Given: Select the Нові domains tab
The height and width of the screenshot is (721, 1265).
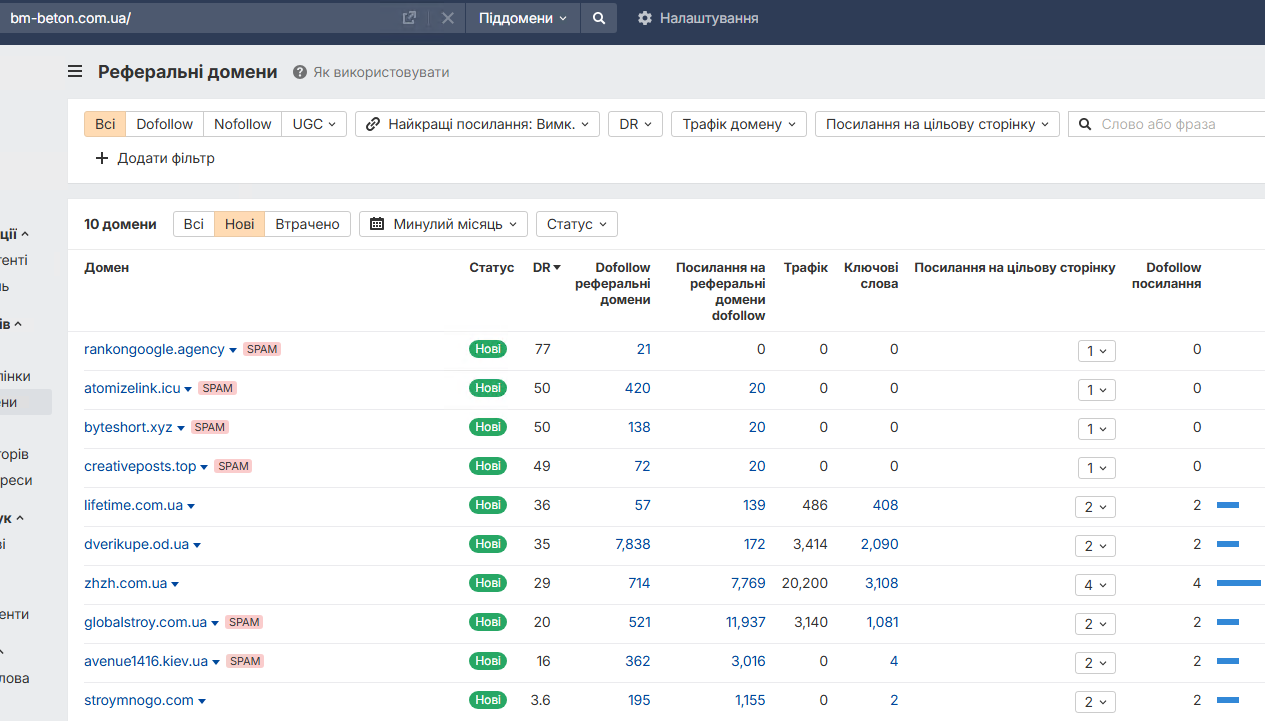Looking at the screenshot, I should pos(240,224).
